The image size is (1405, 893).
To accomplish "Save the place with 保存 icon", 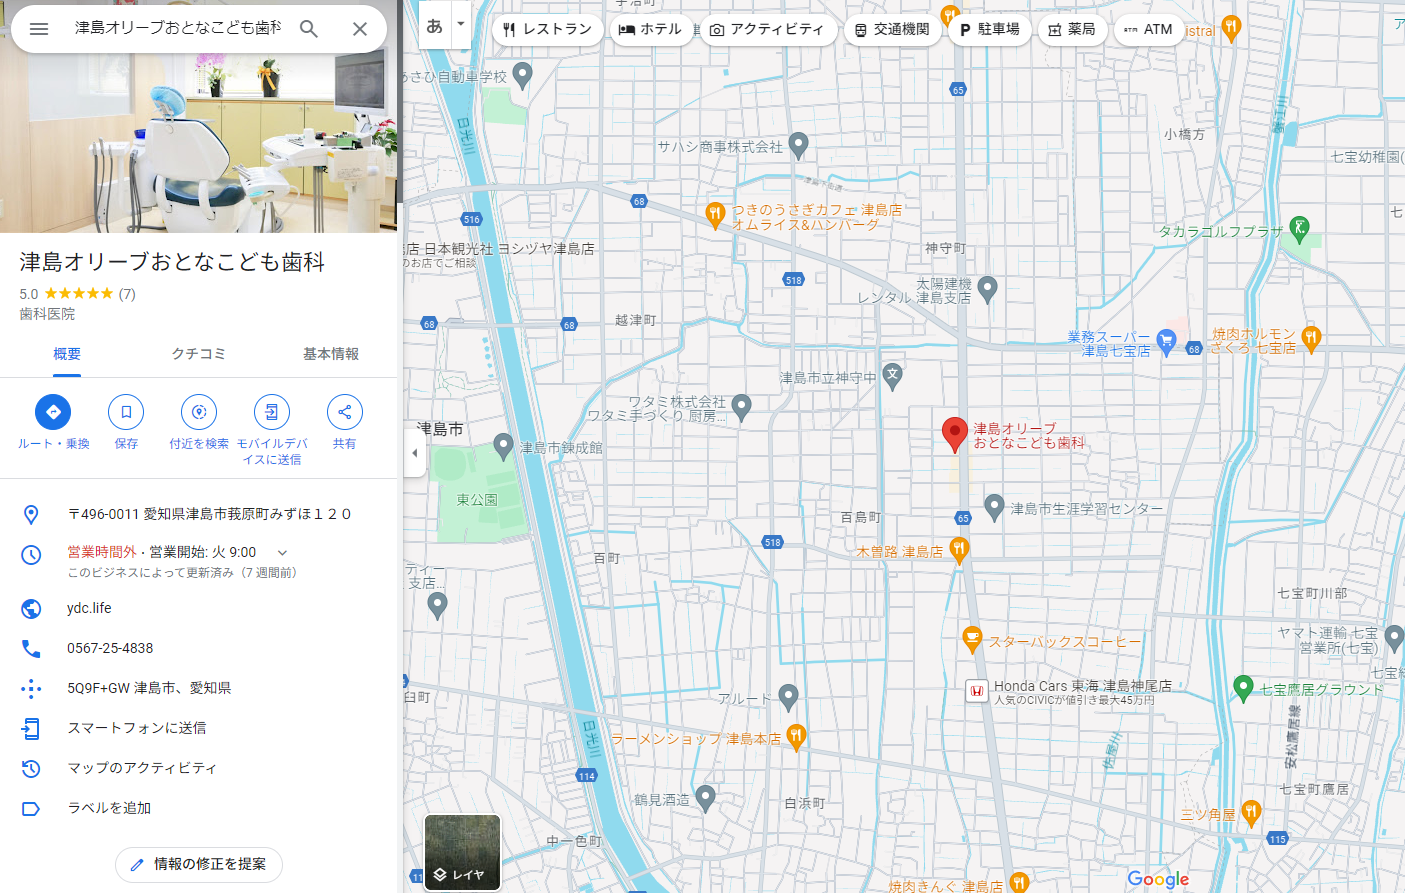I will (126, 412).
